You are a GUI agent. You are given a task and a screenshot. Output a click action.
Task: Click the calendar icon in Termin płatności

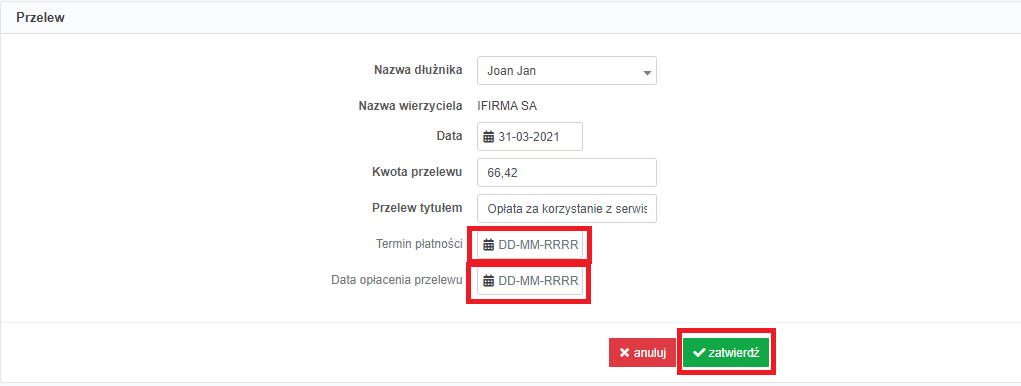(488, 246)
